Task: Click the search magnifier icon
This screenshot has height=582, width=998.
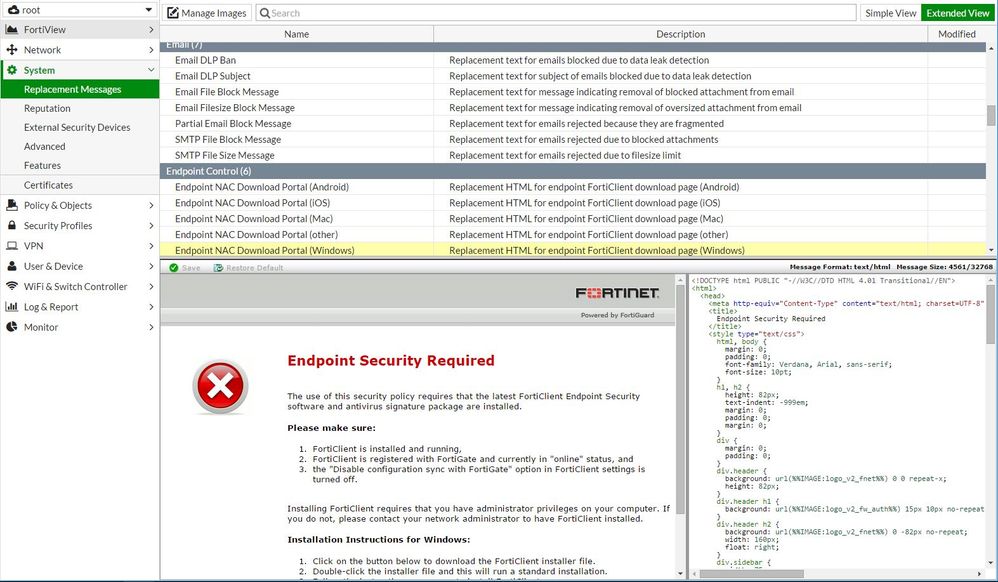Action: pos(265,13)
